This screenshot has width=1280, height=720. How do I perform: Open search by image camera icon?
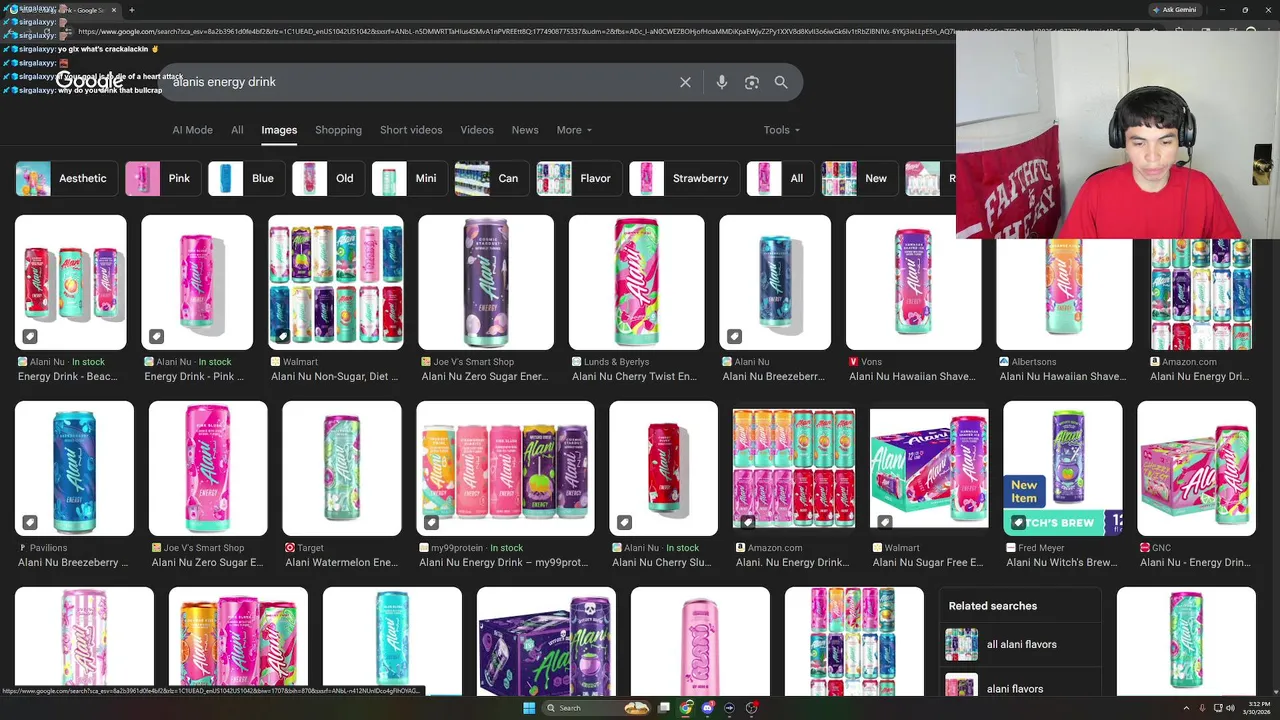(752, 82)
